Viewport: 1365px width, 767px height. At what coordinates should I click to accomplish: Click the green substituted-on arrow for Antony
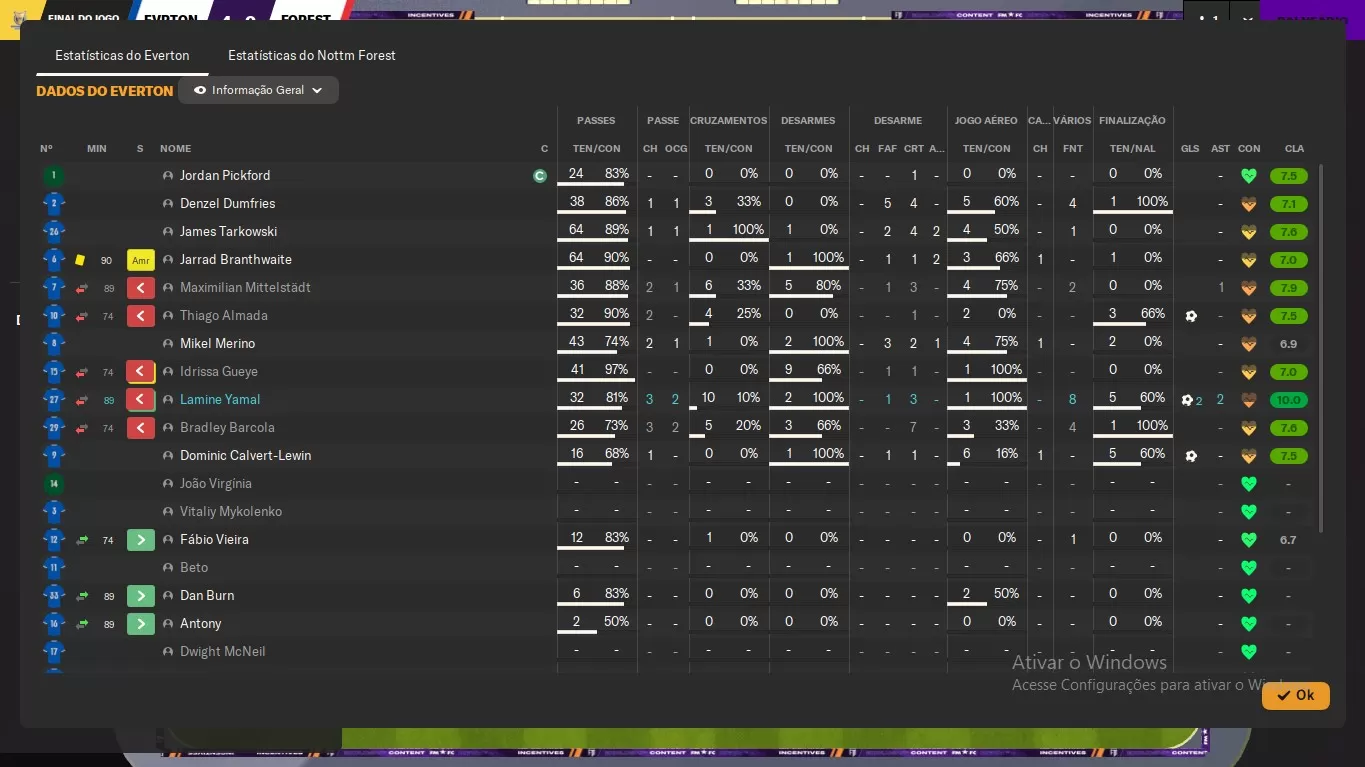point(141,624)
